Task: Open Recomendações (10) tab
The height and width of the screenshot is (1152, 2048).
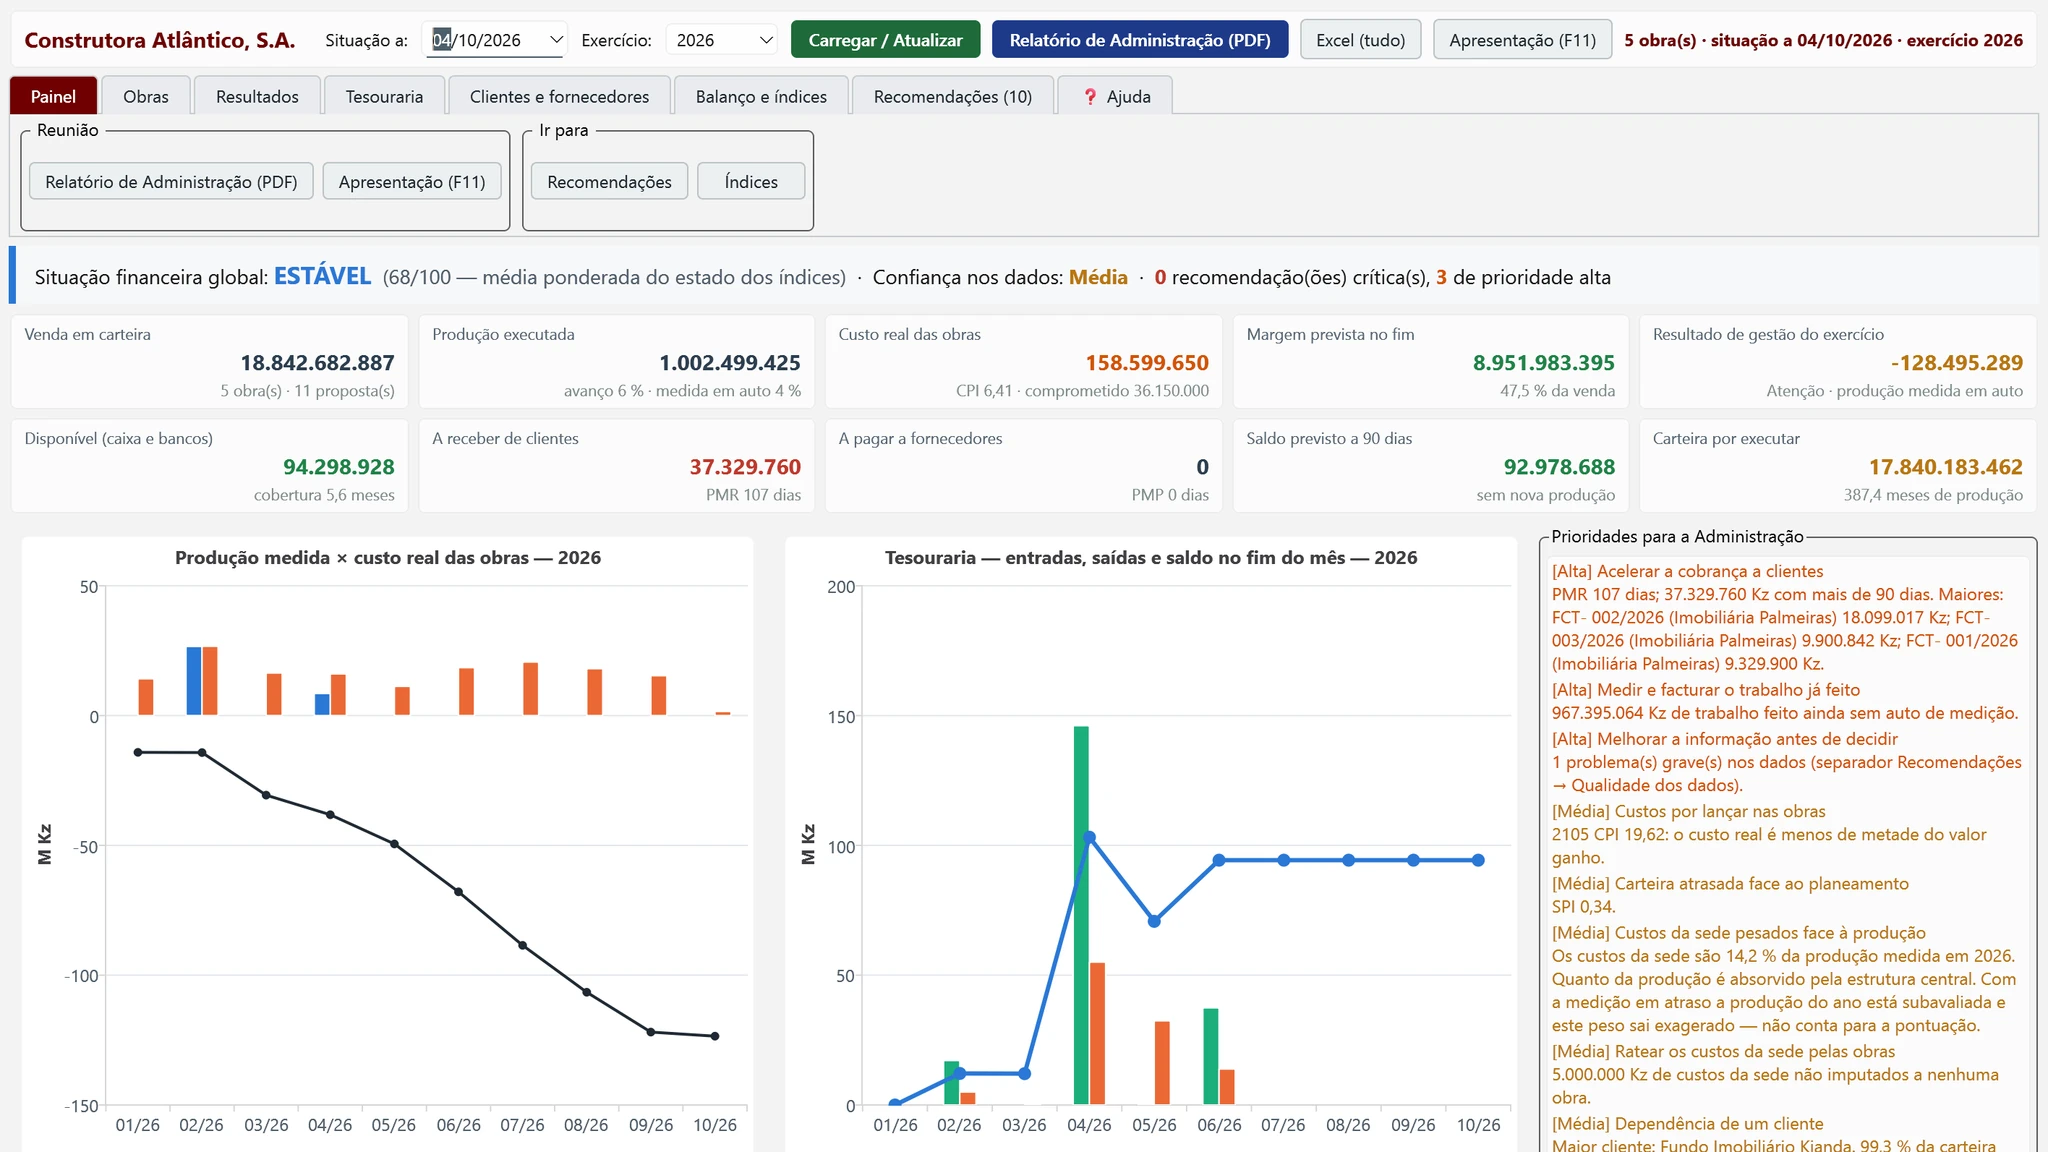Action: tap(952, 96)
